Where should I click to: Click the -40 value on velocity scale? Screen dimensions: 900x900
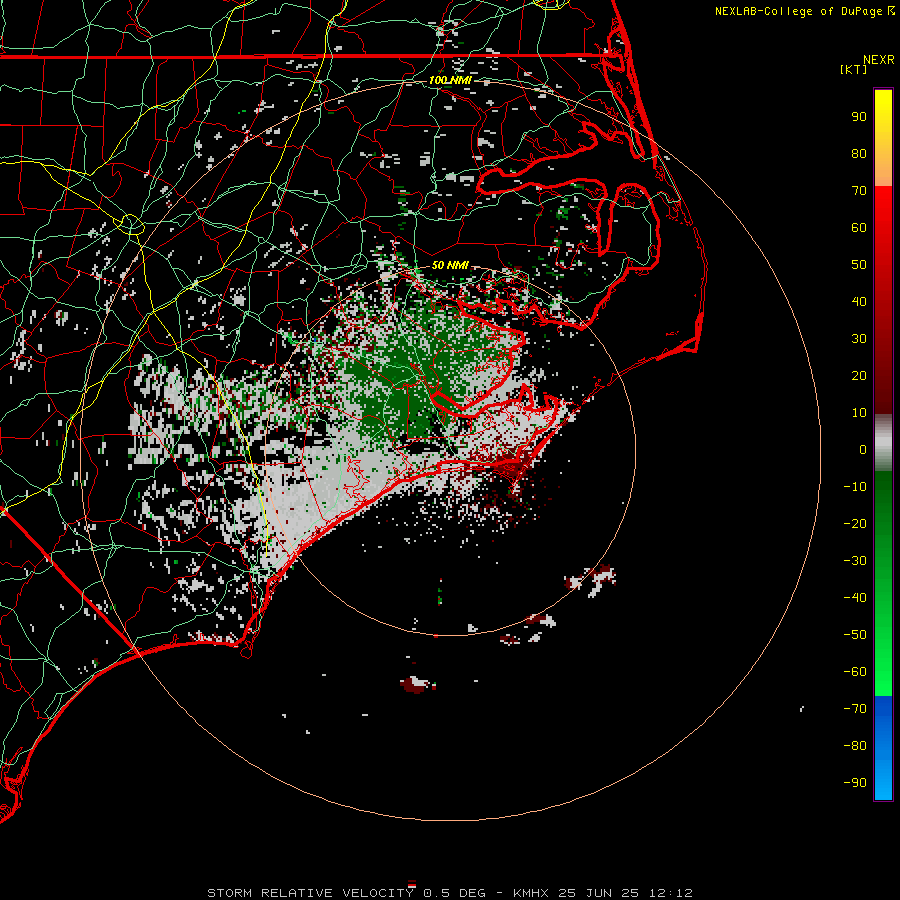click(x=855, y=598)
